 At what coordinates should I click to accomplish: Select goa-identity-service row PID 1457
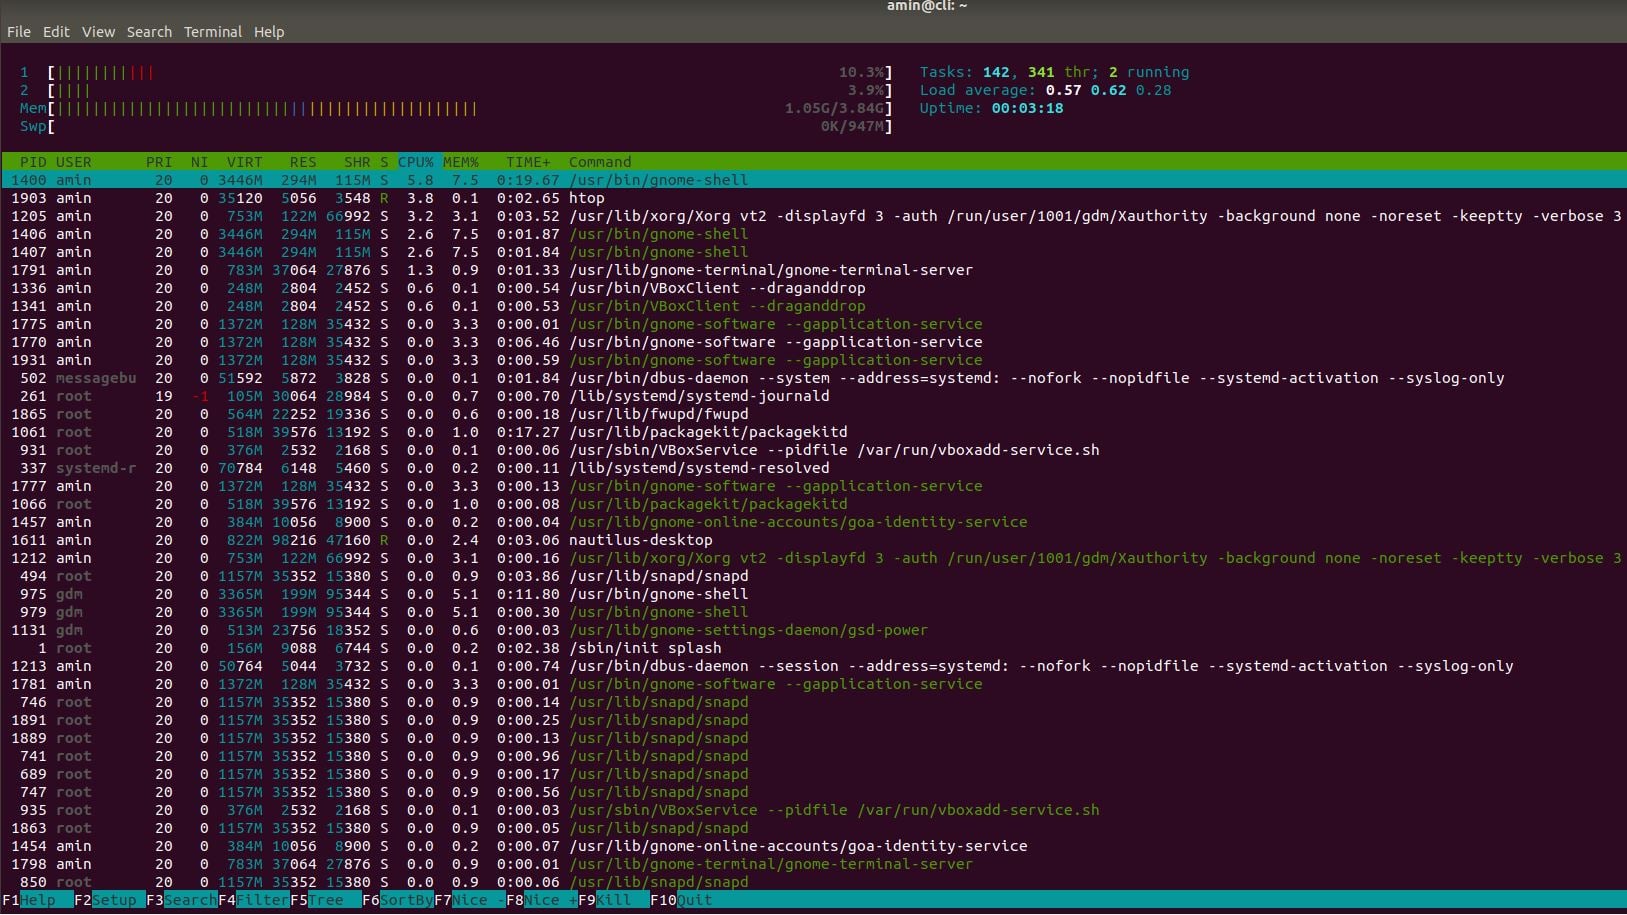pos(813,522)
